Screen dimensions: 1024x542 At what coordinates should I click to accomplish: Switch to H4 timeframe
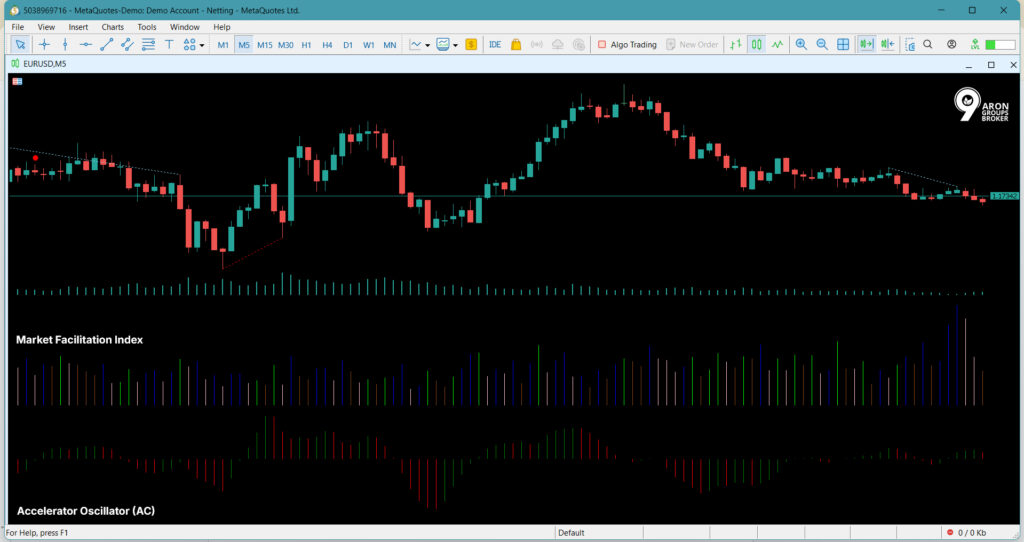327,45
